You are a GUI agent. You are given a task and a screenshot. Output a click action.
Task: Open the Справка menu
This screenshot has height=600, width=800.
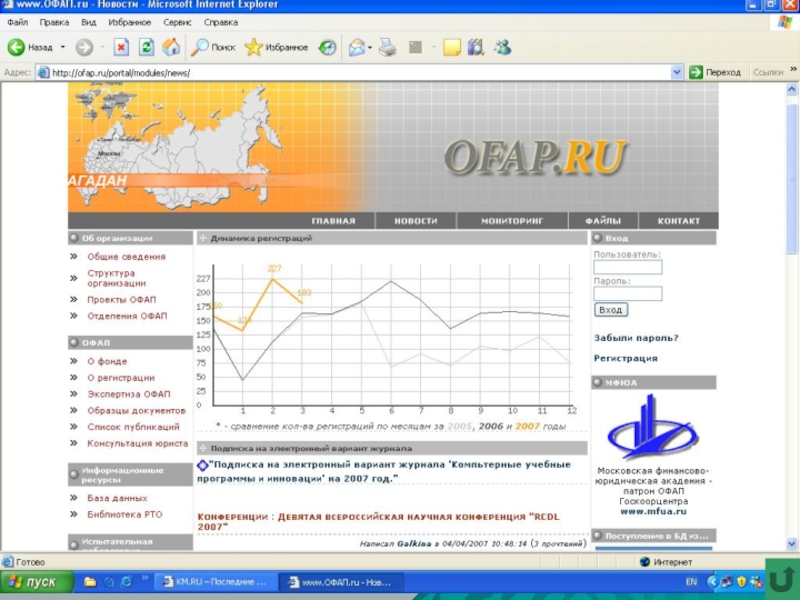point(221,22)
